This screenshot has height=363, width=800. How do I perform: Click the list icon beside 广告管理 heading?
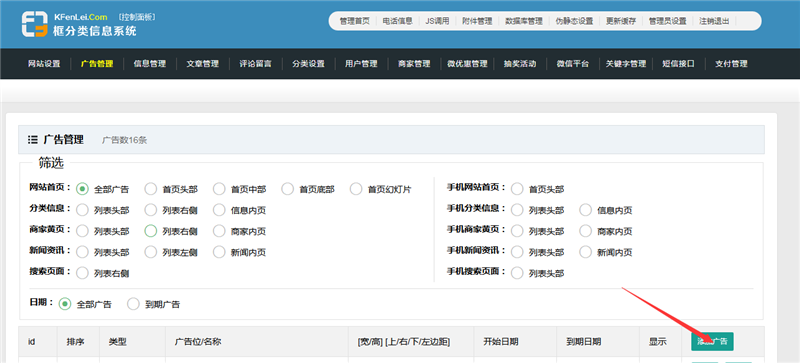33,139
